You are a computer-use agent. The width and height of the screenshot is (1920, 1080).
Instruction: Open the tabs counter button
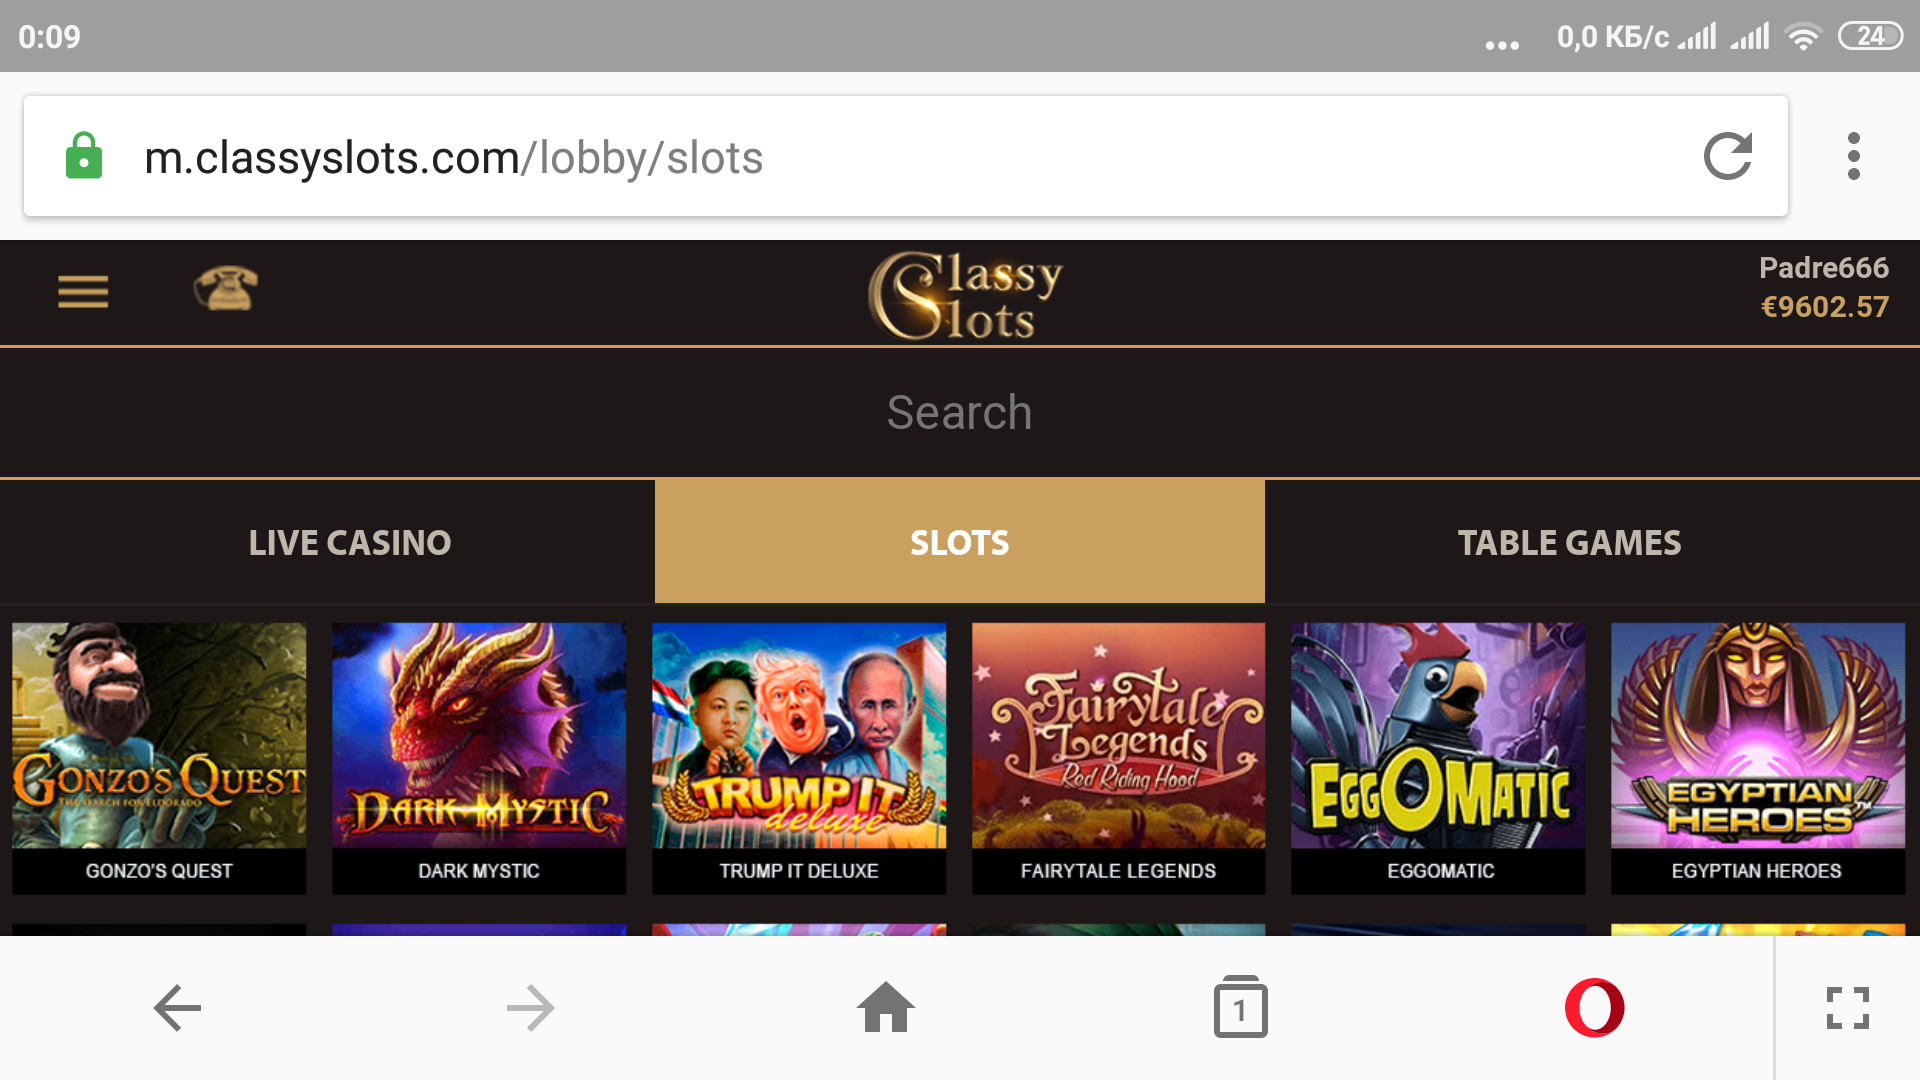[x=1240, y=1007]
